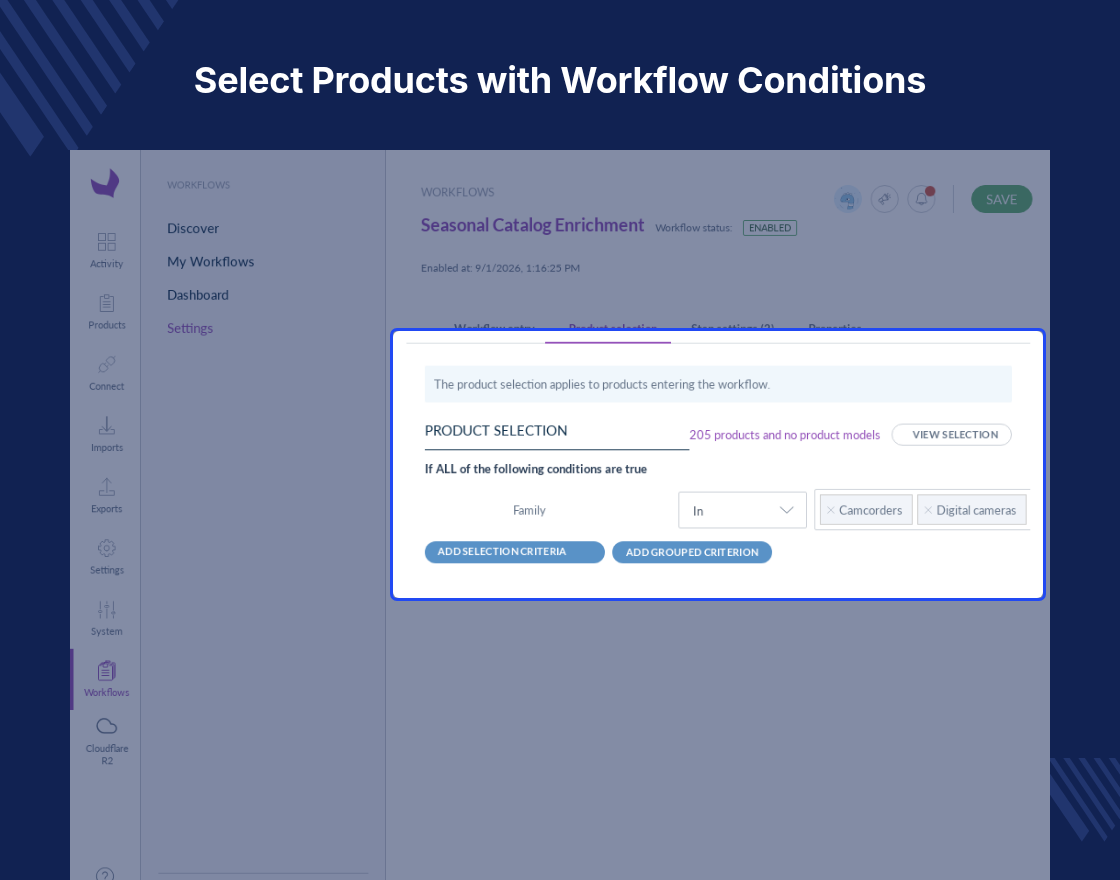The image size is (1120, 880).
Task: Open Discover in the Workflows menu
Action: pos(193,229)
